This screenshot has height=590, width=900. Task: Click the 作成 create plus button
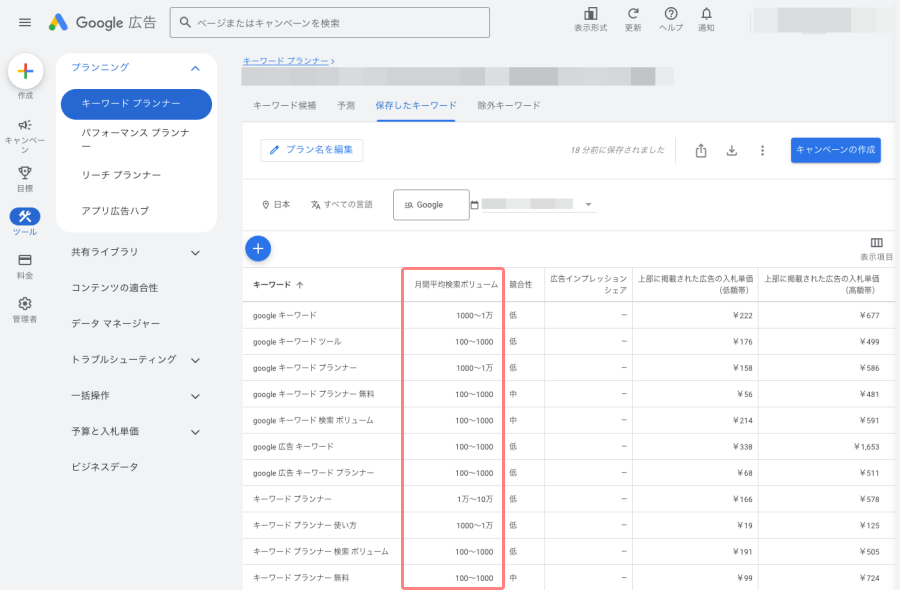point(25,71)
